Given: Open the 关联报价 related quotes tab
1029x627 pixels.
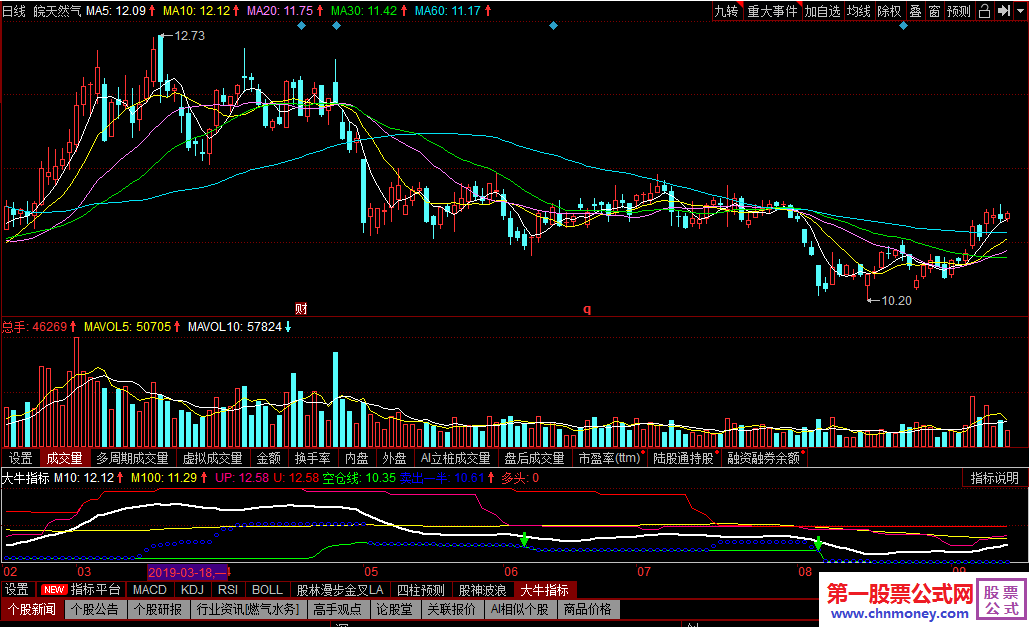Looking at the screenshot, I should pos(452,609).
